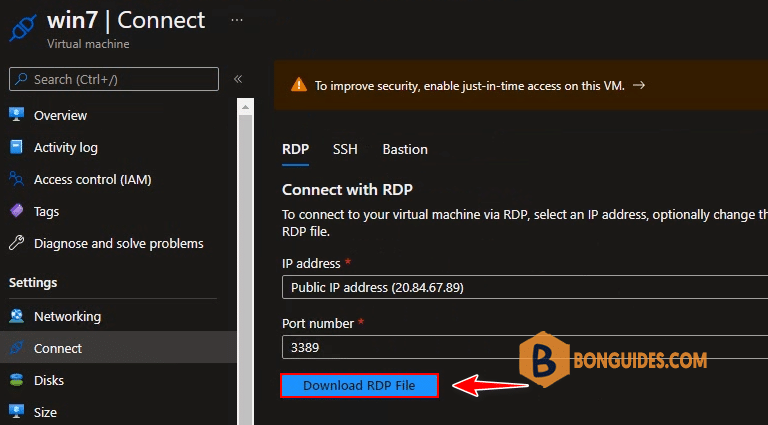Click the just-in-time access banner arrow

pyautogui.click(x=639, y=86)
